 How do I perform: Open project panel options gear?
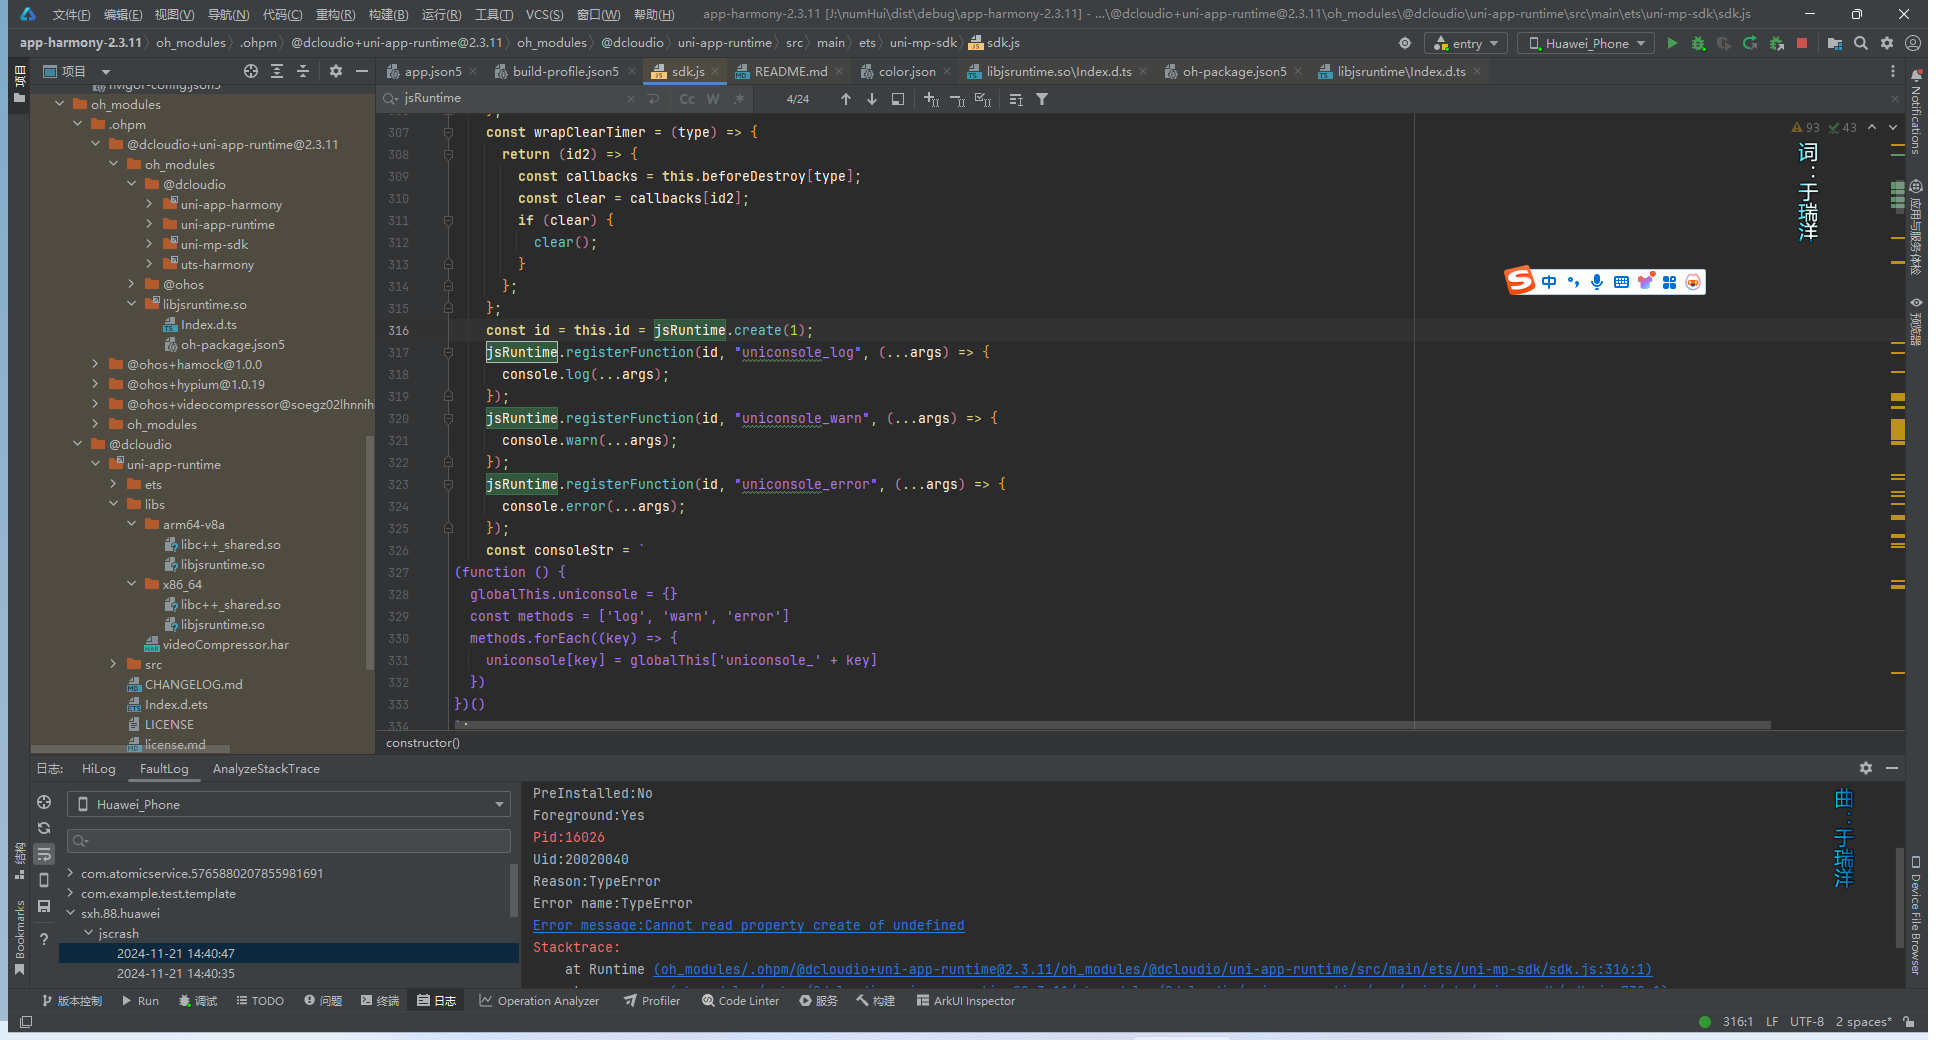point(336,71)
